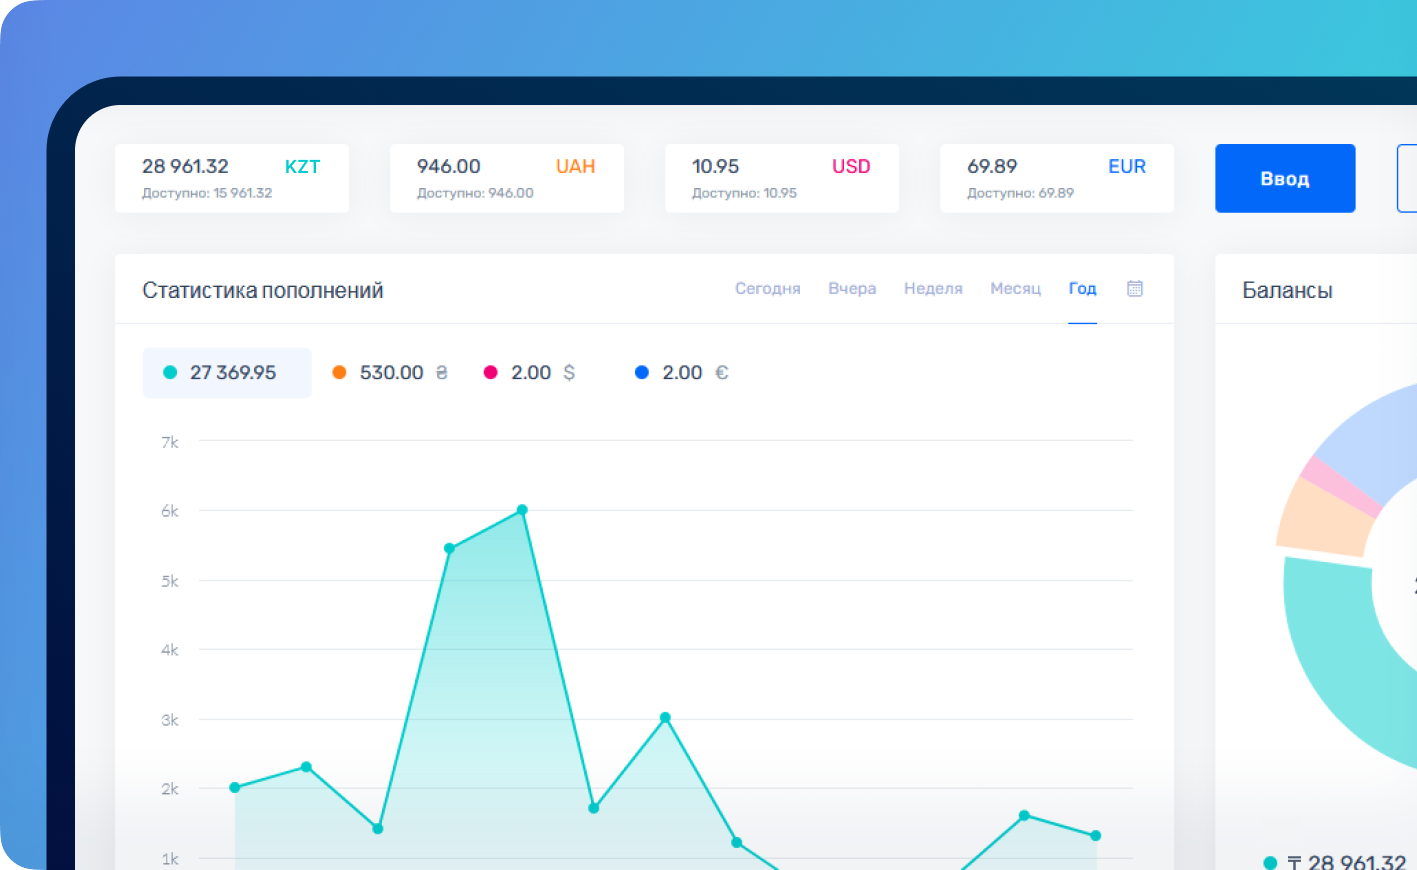Toggle the 530.00 hryvnia series
Screen dimensions: 1417x870
391,373
